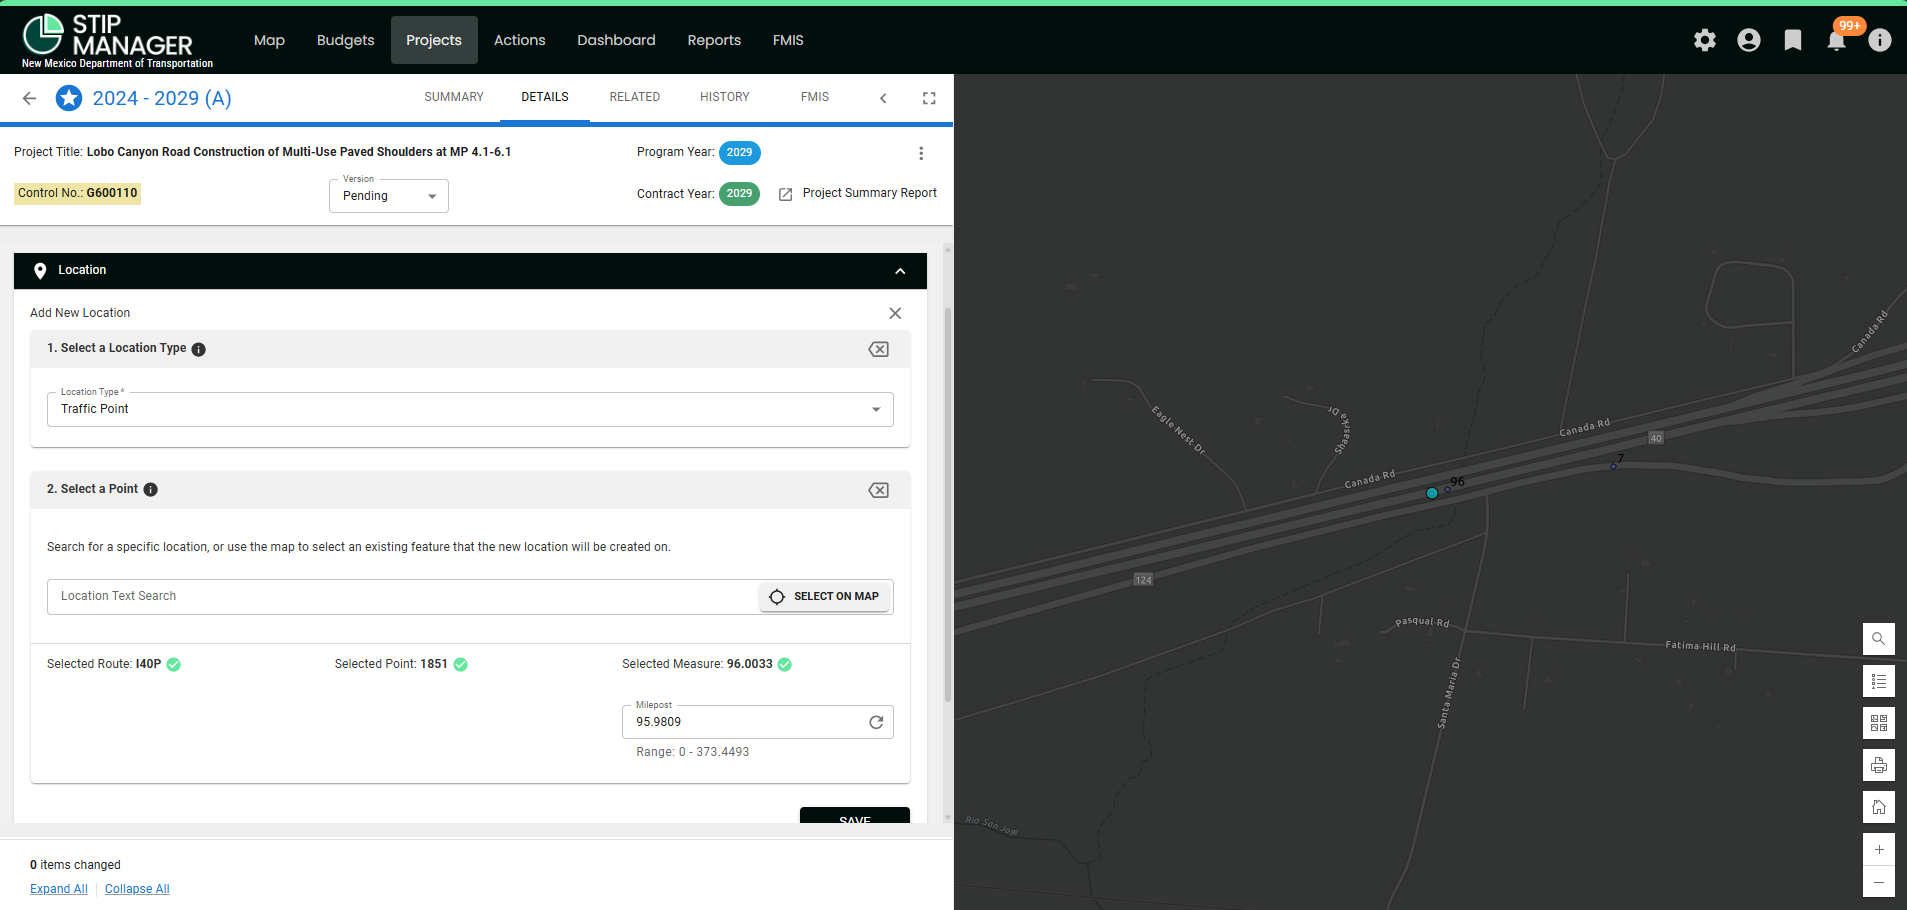Open the bookmarks icon in the header
1907x910 pixels.
pyautogui.click(x=1793, y=40)
